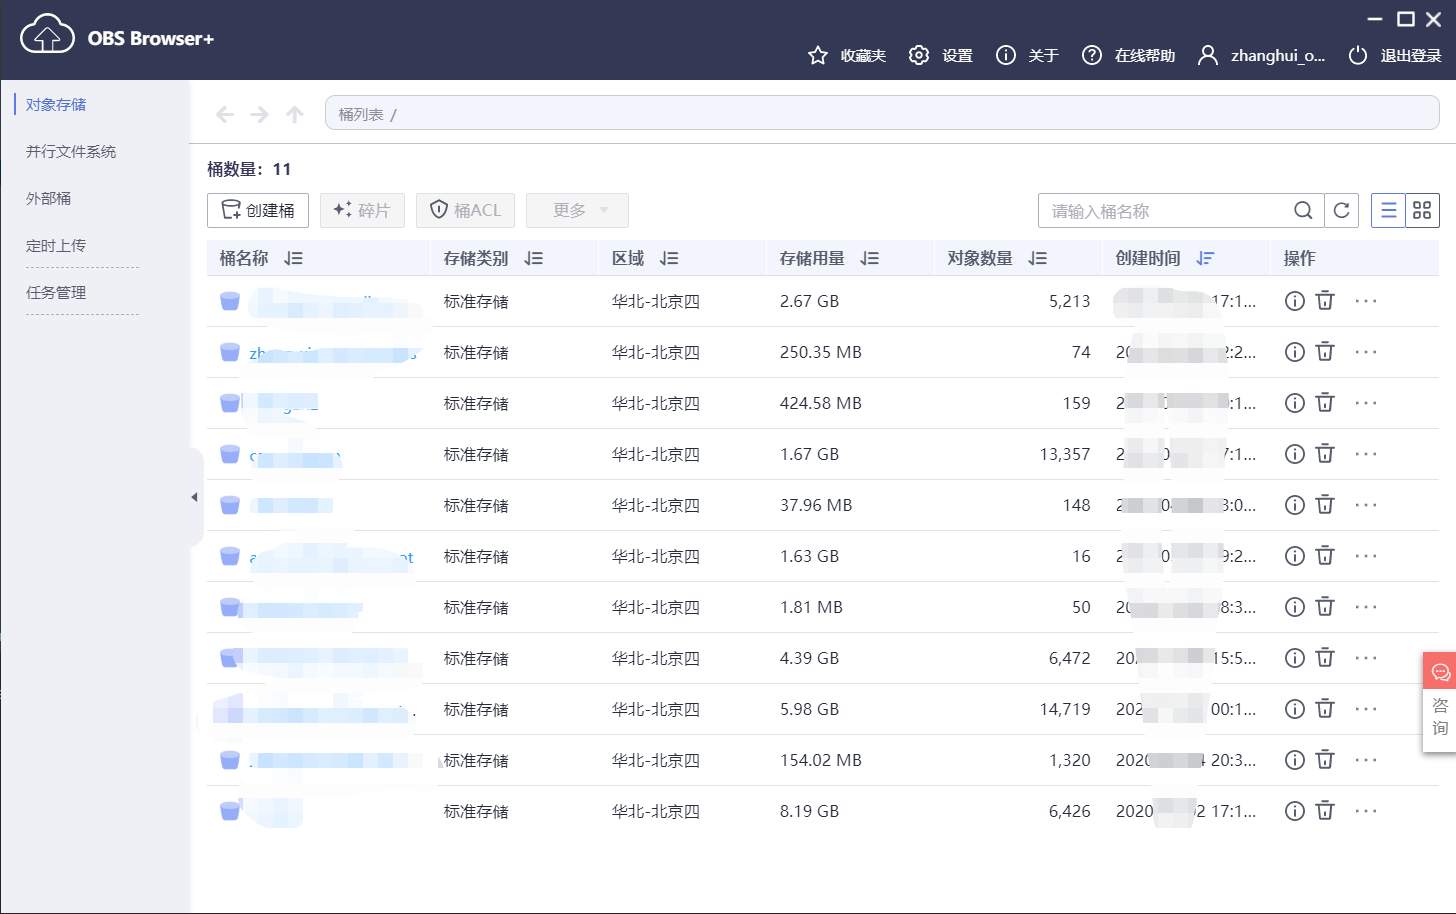Click the 桶列表 path address bar
This screenshot has width=1456, height=914.
point(882,113)
